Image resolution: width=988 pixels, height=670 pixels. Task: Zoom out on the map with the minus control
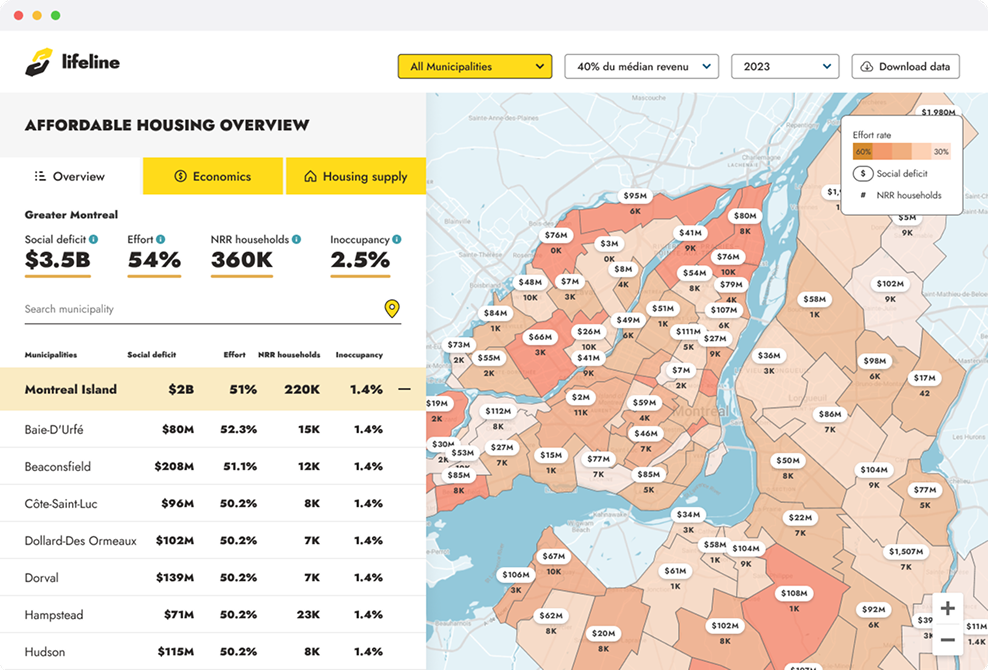pyautogui.click(x=947, y=639)
